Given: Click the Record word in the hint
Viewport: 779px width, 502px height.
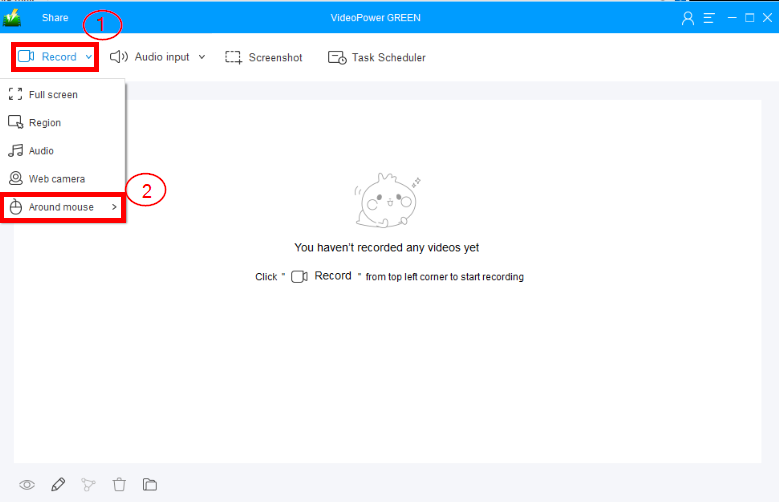Looking at the screenshot, I should 333,276.
